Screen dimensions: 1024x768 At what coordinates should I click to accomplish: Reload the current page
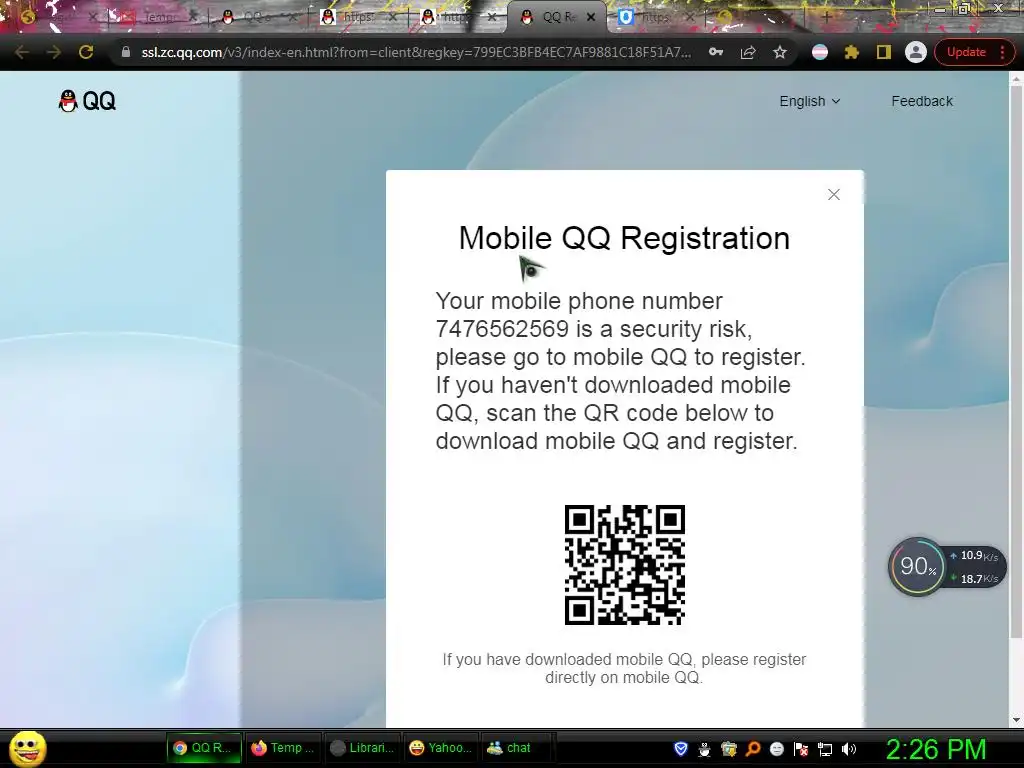(x=86, y=52)
